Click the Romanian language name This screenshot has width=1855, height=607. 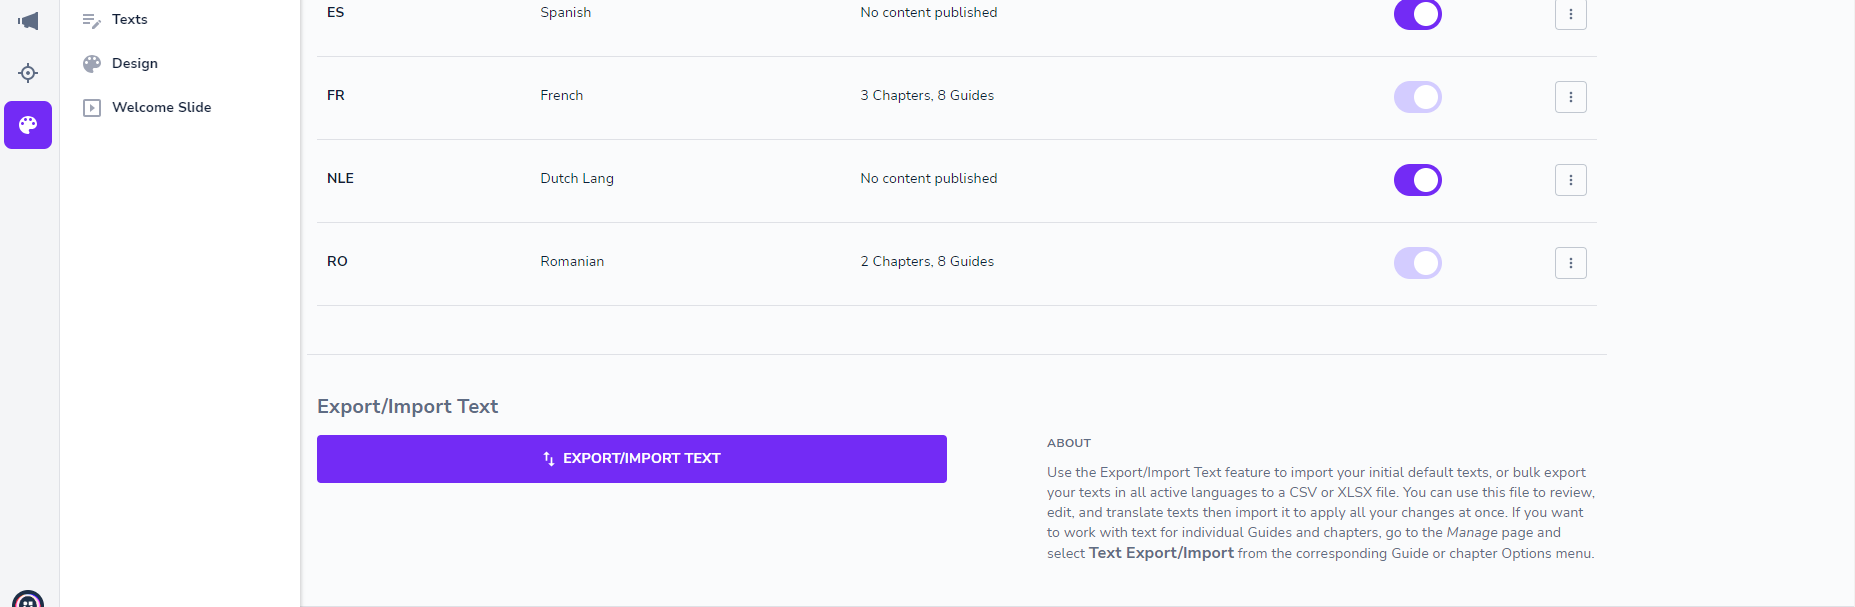click(x=572, y=262)
